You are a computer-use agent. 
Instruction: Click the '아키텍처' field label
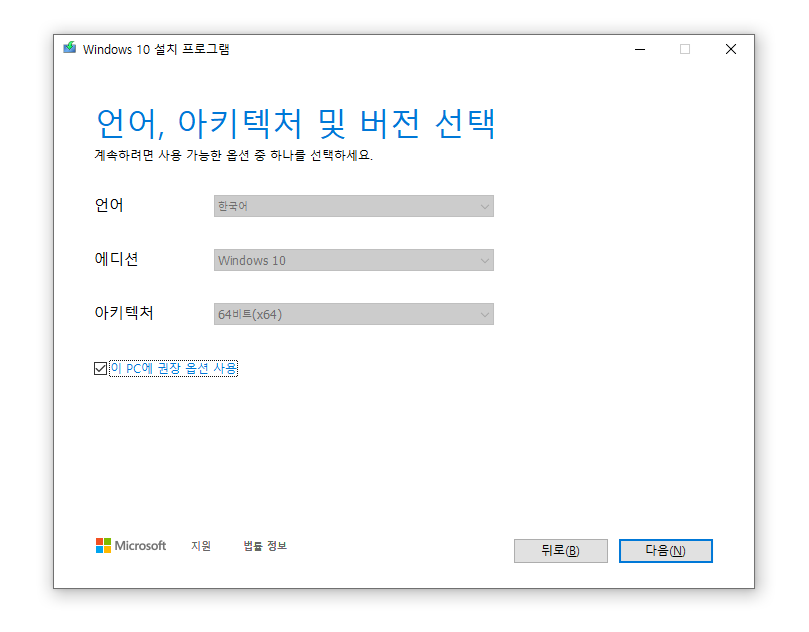(x=124, y=313)
